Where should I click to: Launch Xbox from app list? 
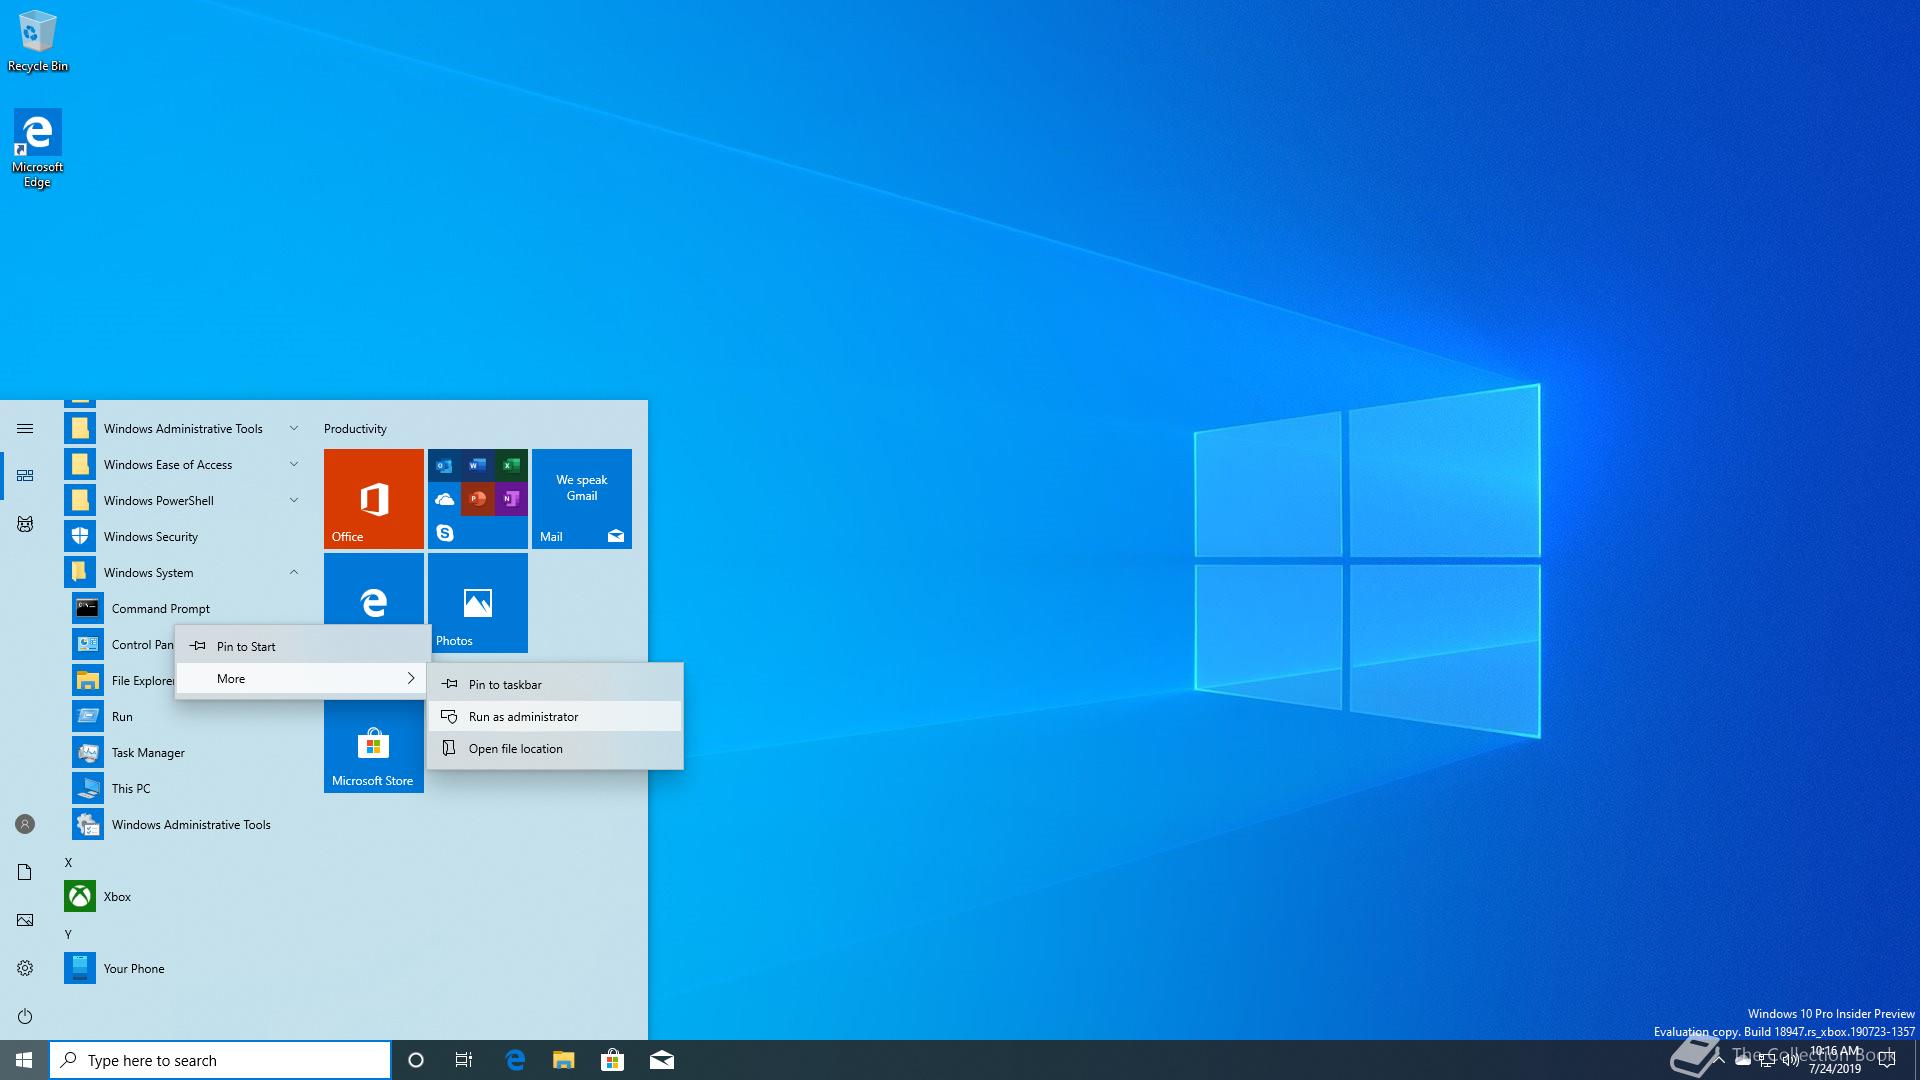click(184, 897)
